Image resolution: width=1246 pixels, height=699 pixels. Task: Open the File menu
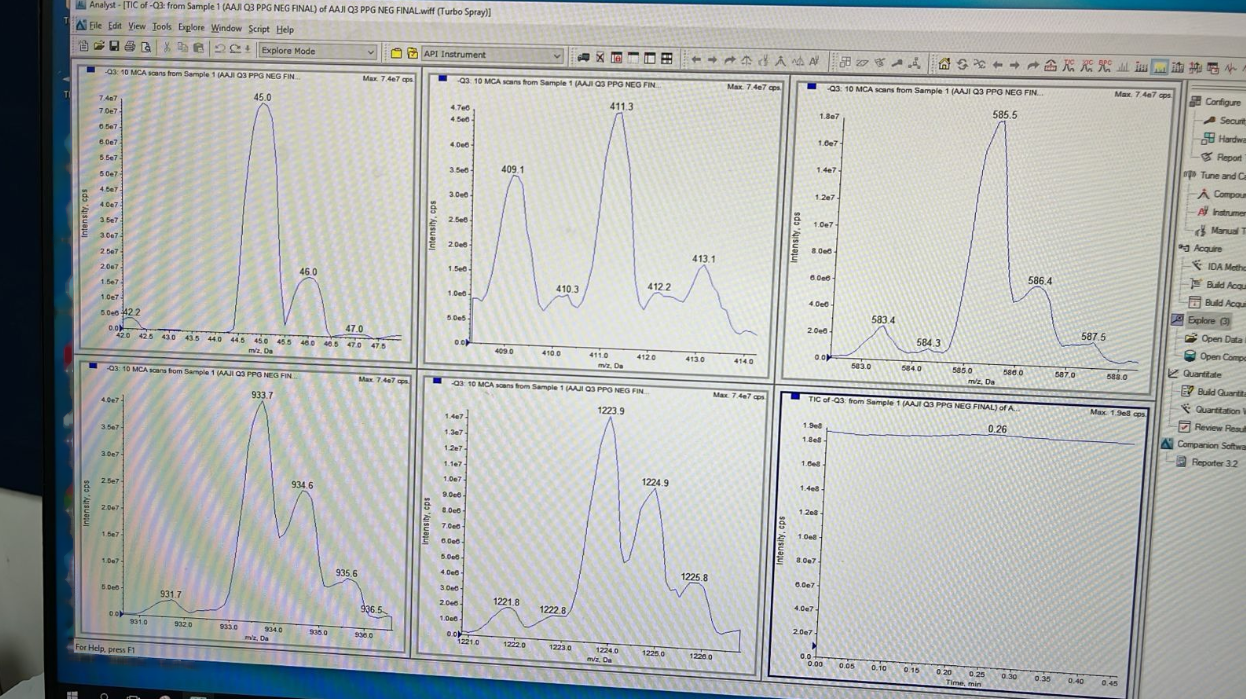click(x=96, y=25)
